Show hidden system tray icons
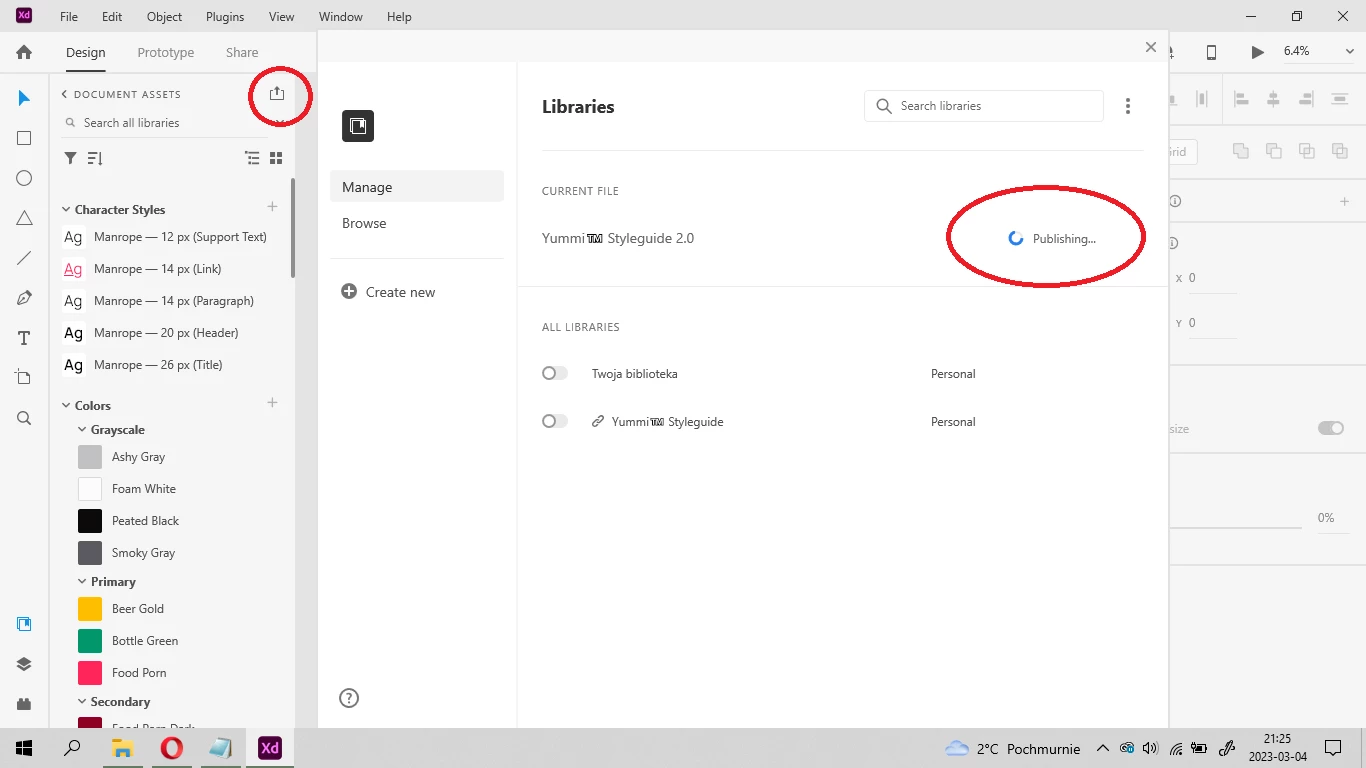 pos(1103,748)
